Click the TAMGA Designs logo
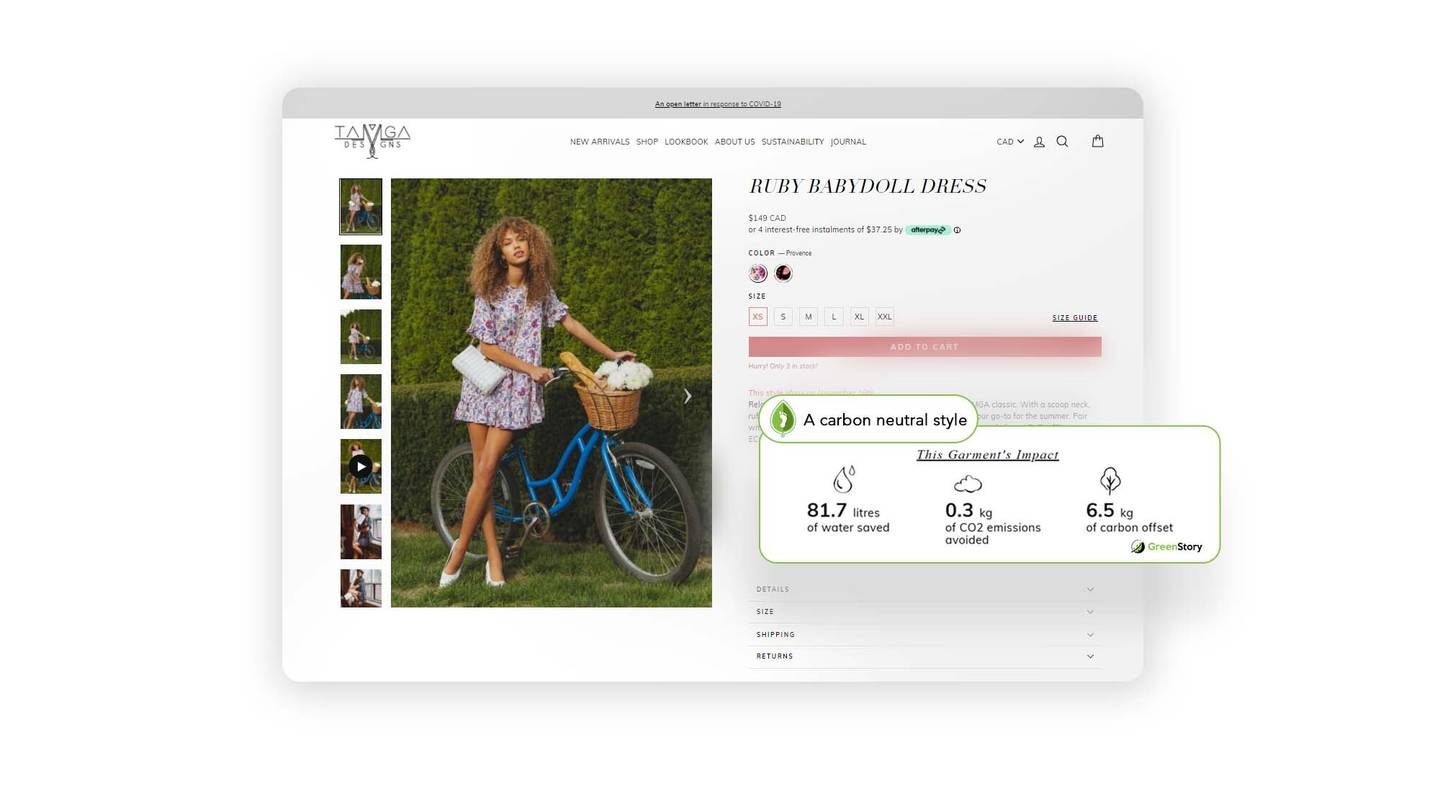This screenshot has width=1440, height=806. [372, 141]
